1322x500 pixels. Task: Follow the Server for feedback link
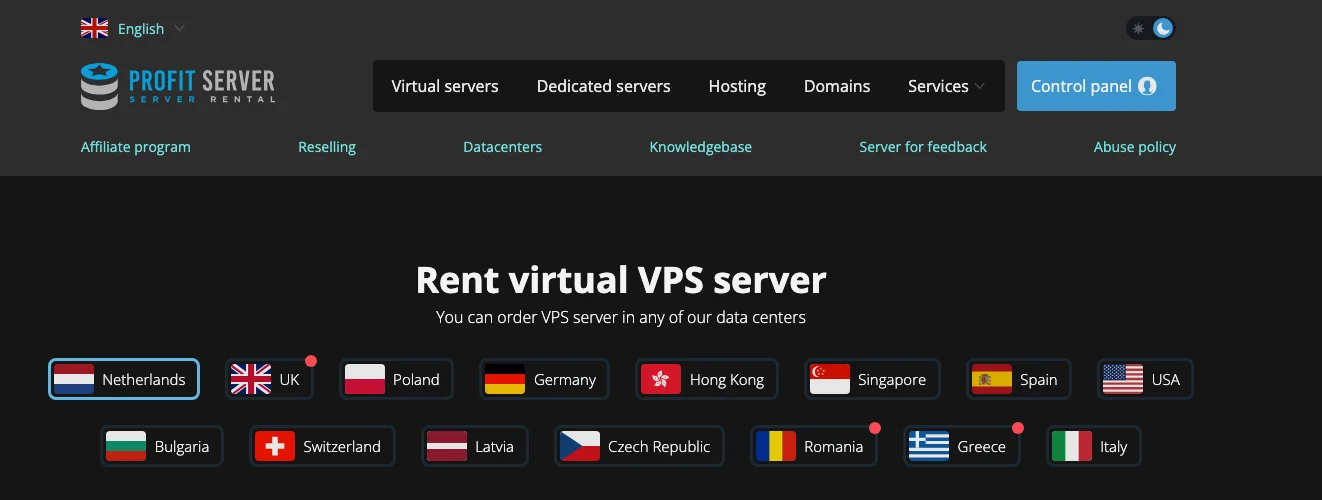click(923, 147)
